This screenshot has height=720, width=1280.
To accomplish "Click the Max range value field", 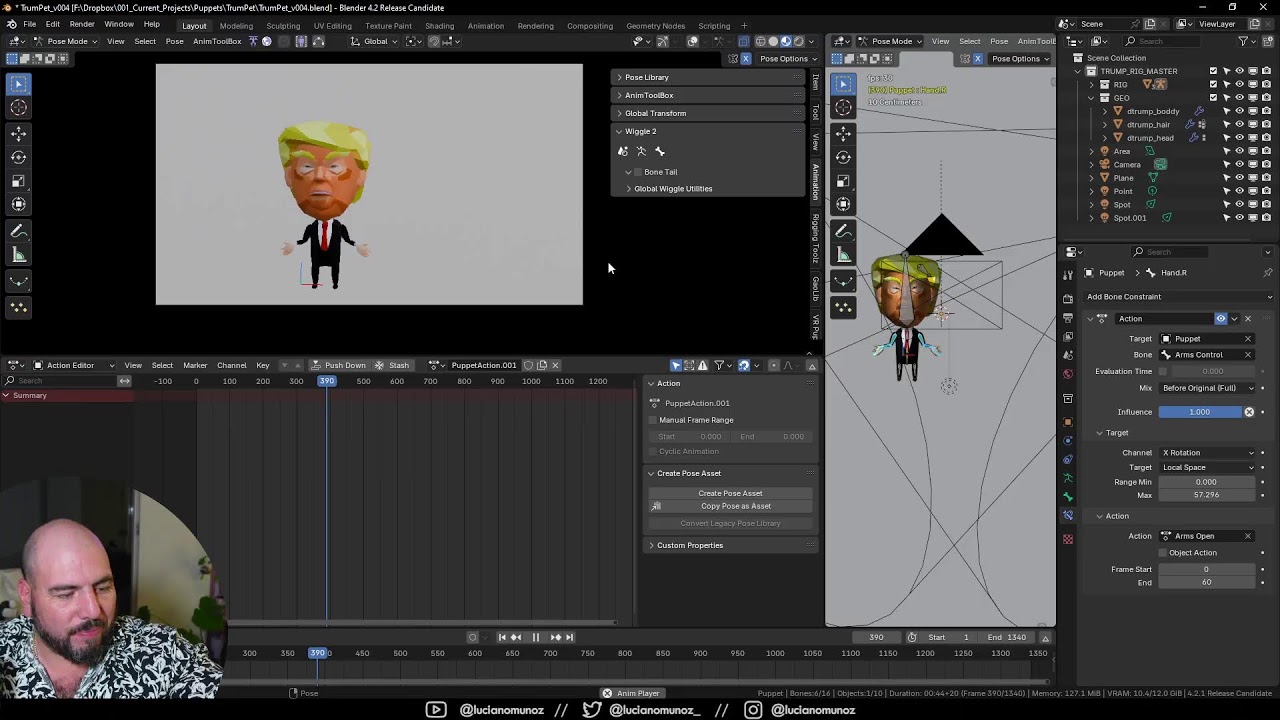I will pyautogui.click(x=1206, y=495).
